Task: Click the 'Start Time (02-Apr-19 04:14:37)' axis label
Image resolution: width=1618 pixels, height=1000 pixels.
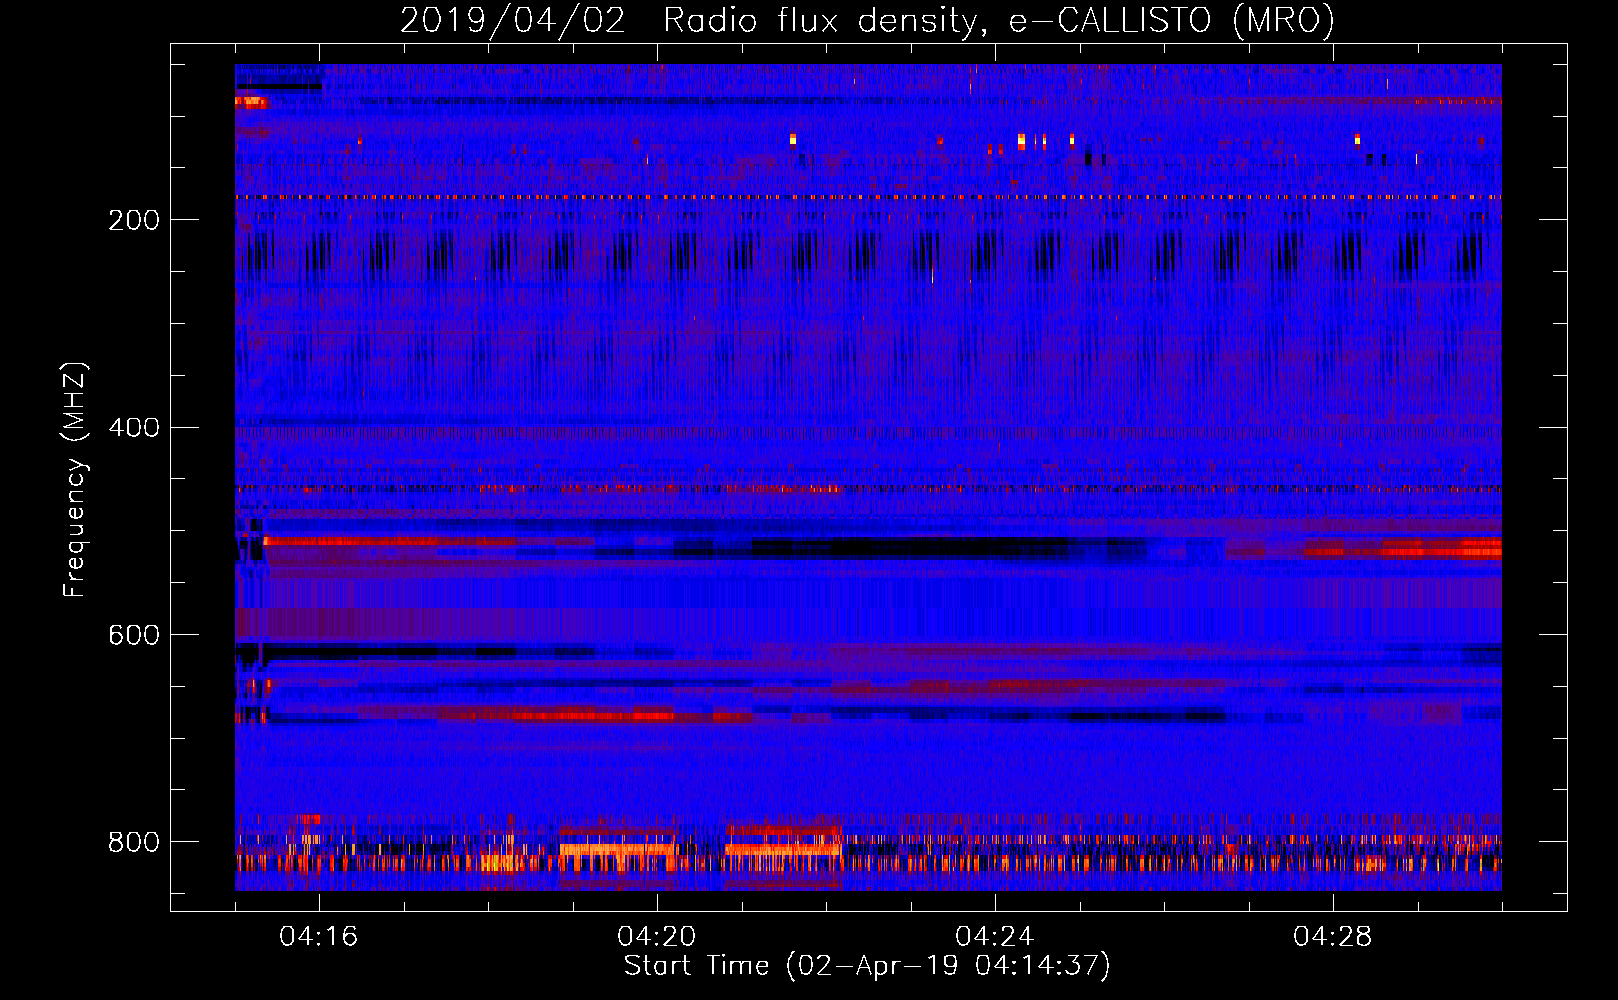Action: [x=867, y=966]
